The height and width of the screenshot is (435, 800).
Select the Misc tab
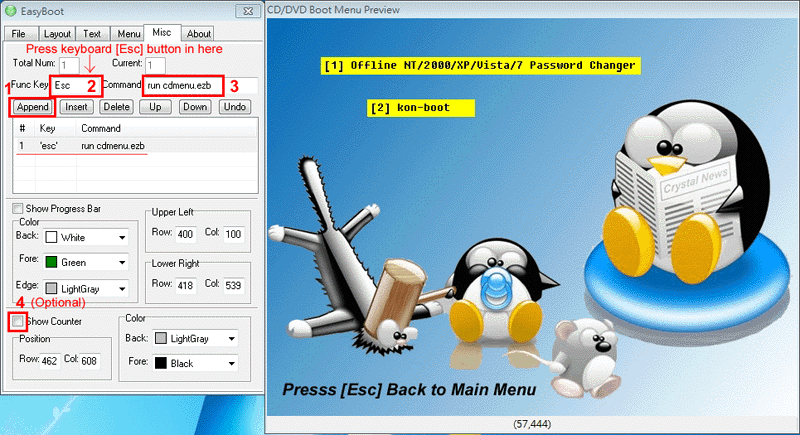pos(162,32)
